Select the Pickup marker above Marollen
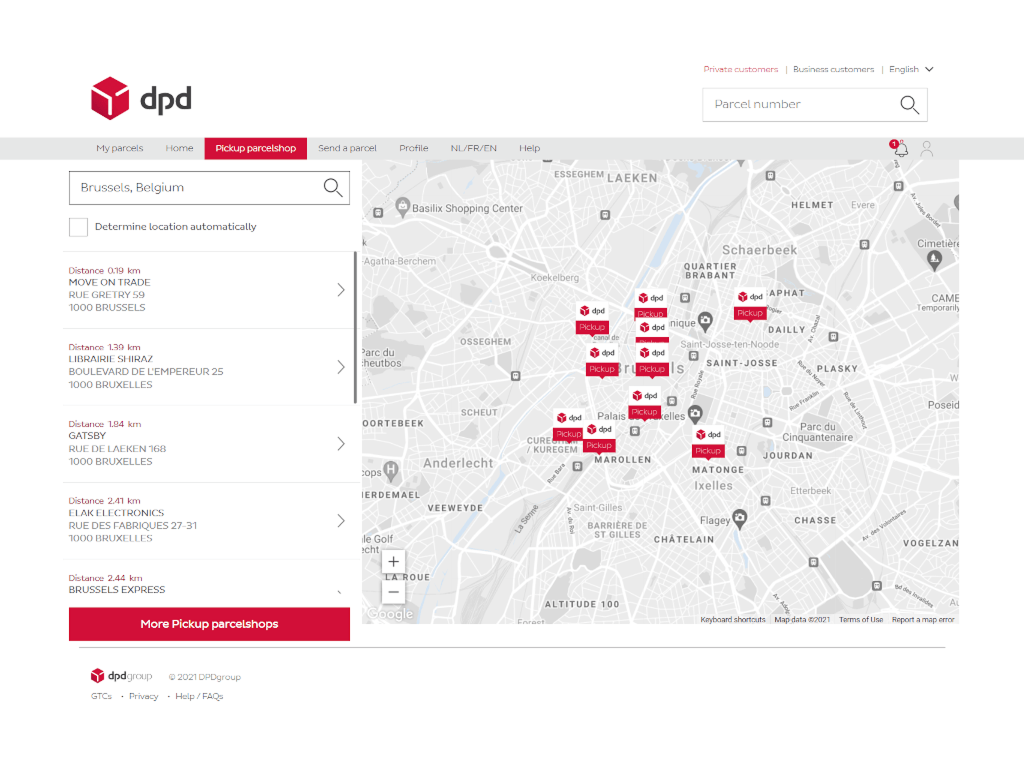Screen dimensions: 1024x764 pos(599,438)
